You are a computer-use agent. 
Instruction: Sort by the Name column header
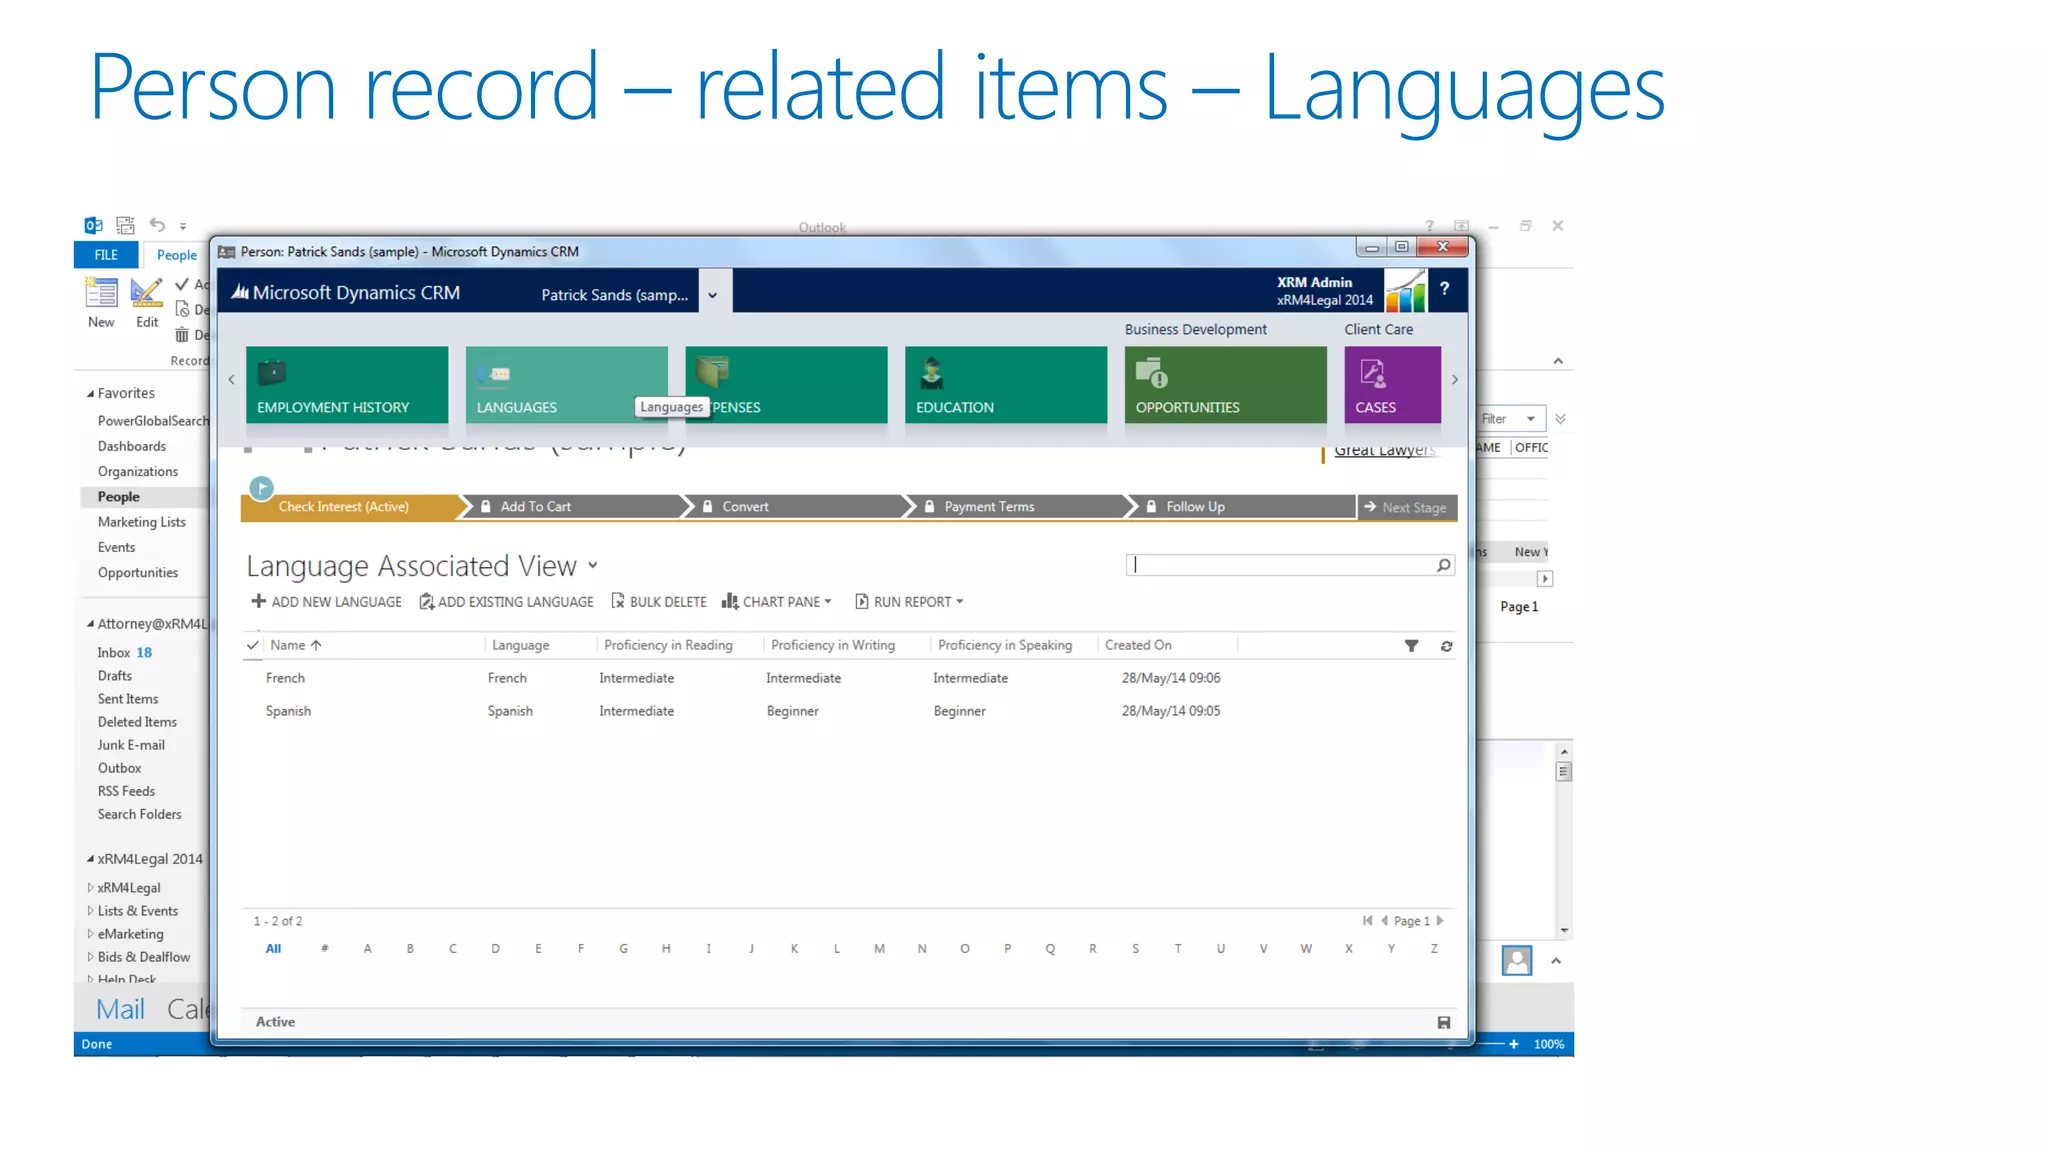pos(296,645)
